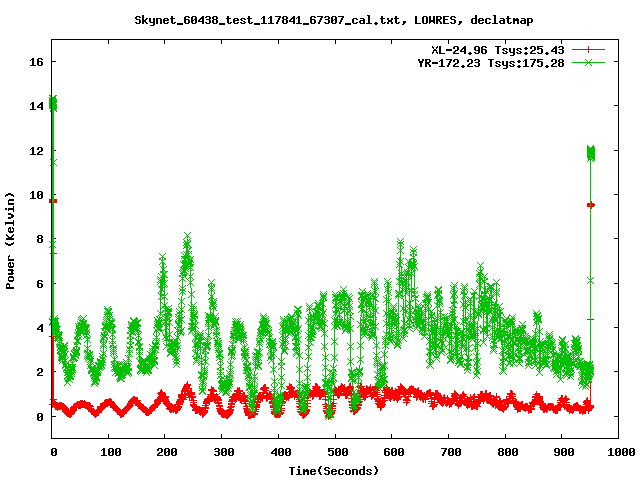This screenshot has width=640, height=480.
Task: Click the red legend line sample
Action: point(588,50)
